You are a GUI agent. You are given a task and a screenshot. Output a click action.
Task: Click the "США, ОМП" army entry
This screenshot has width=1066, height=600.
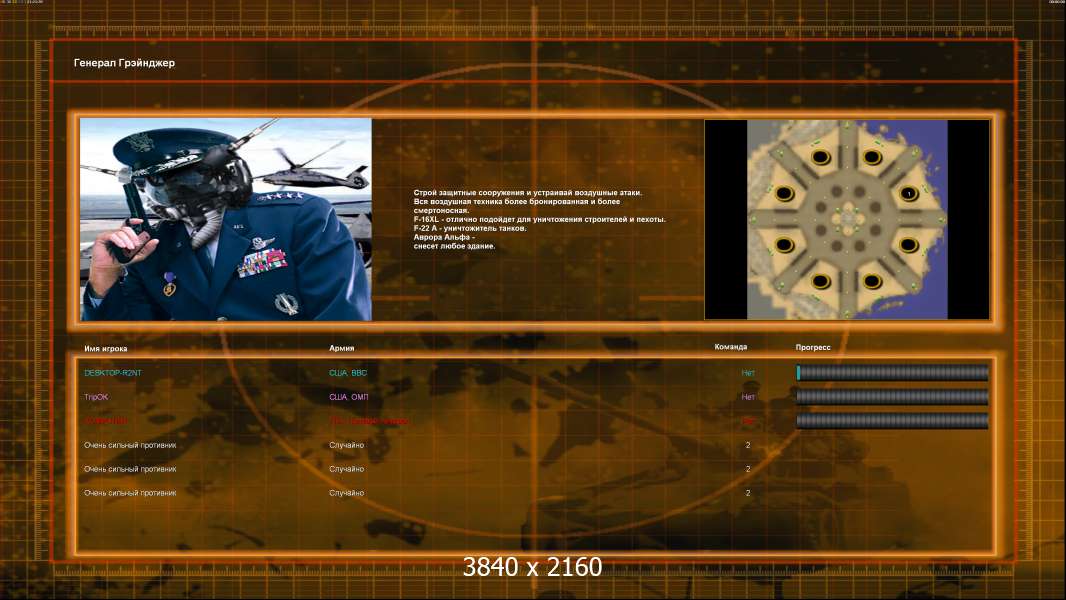pyautogui.click(x=349, y=397)
